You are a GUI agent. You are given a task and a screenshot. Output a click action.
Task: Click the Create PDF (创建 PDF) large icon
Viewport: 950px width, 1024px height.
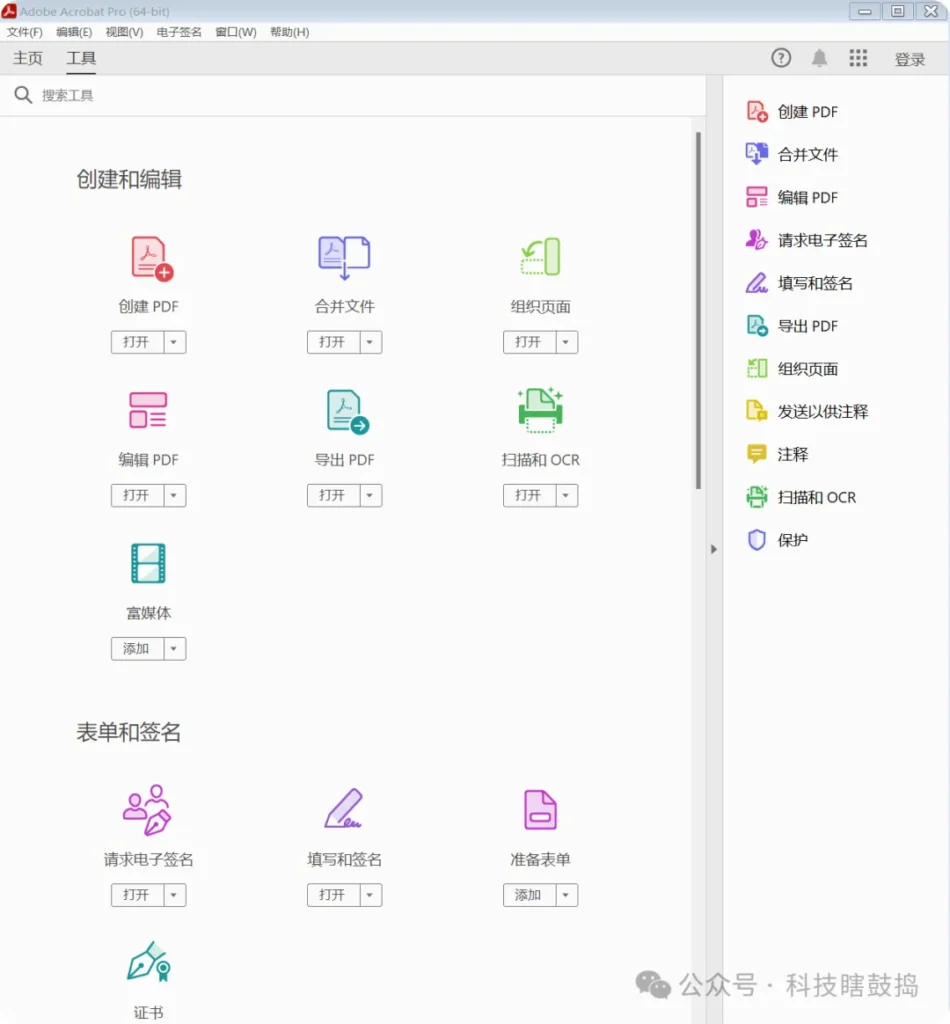point(151,259)
